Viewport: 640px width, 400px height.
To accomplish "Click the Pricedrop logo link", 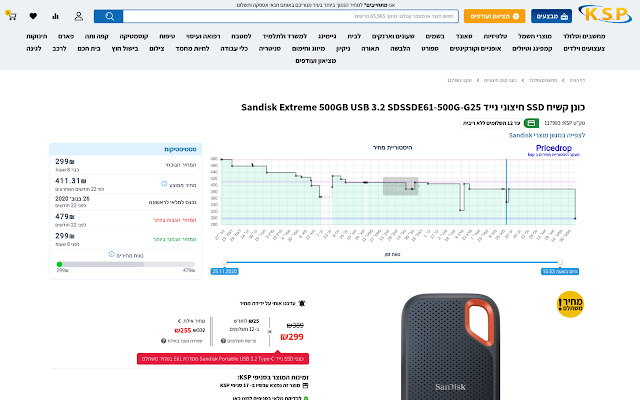I will pyautogui.click(x=553, y=150).
